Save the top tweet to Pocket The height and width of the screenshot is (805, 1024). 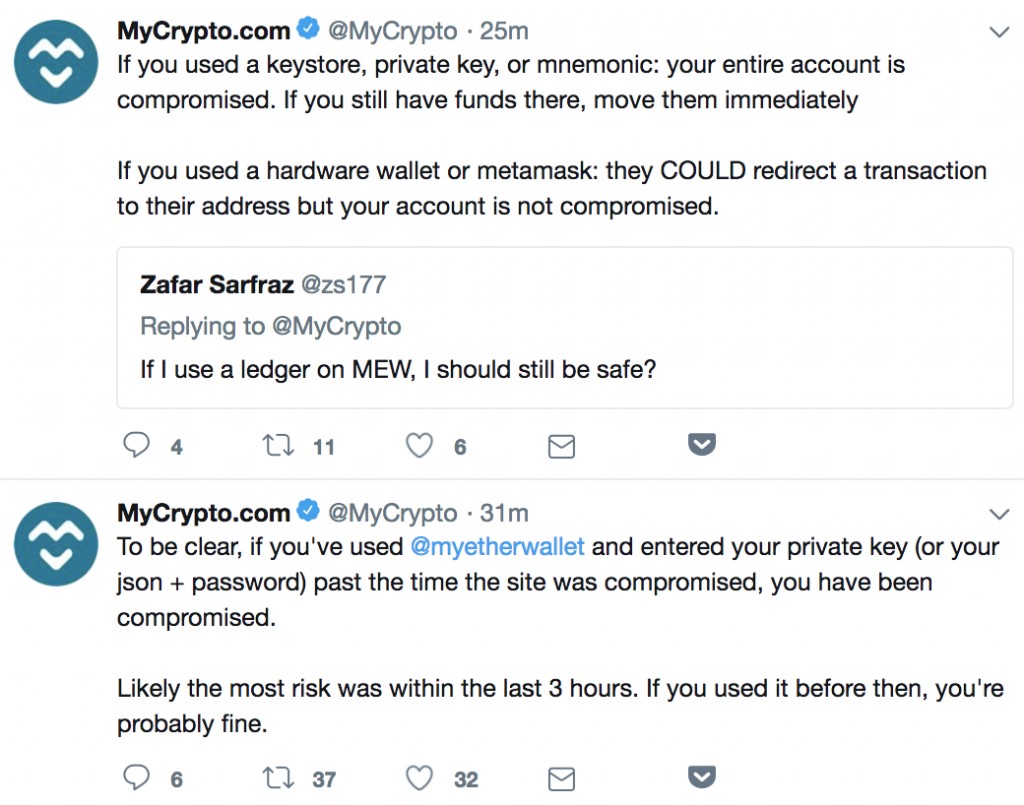pos(701,443)
